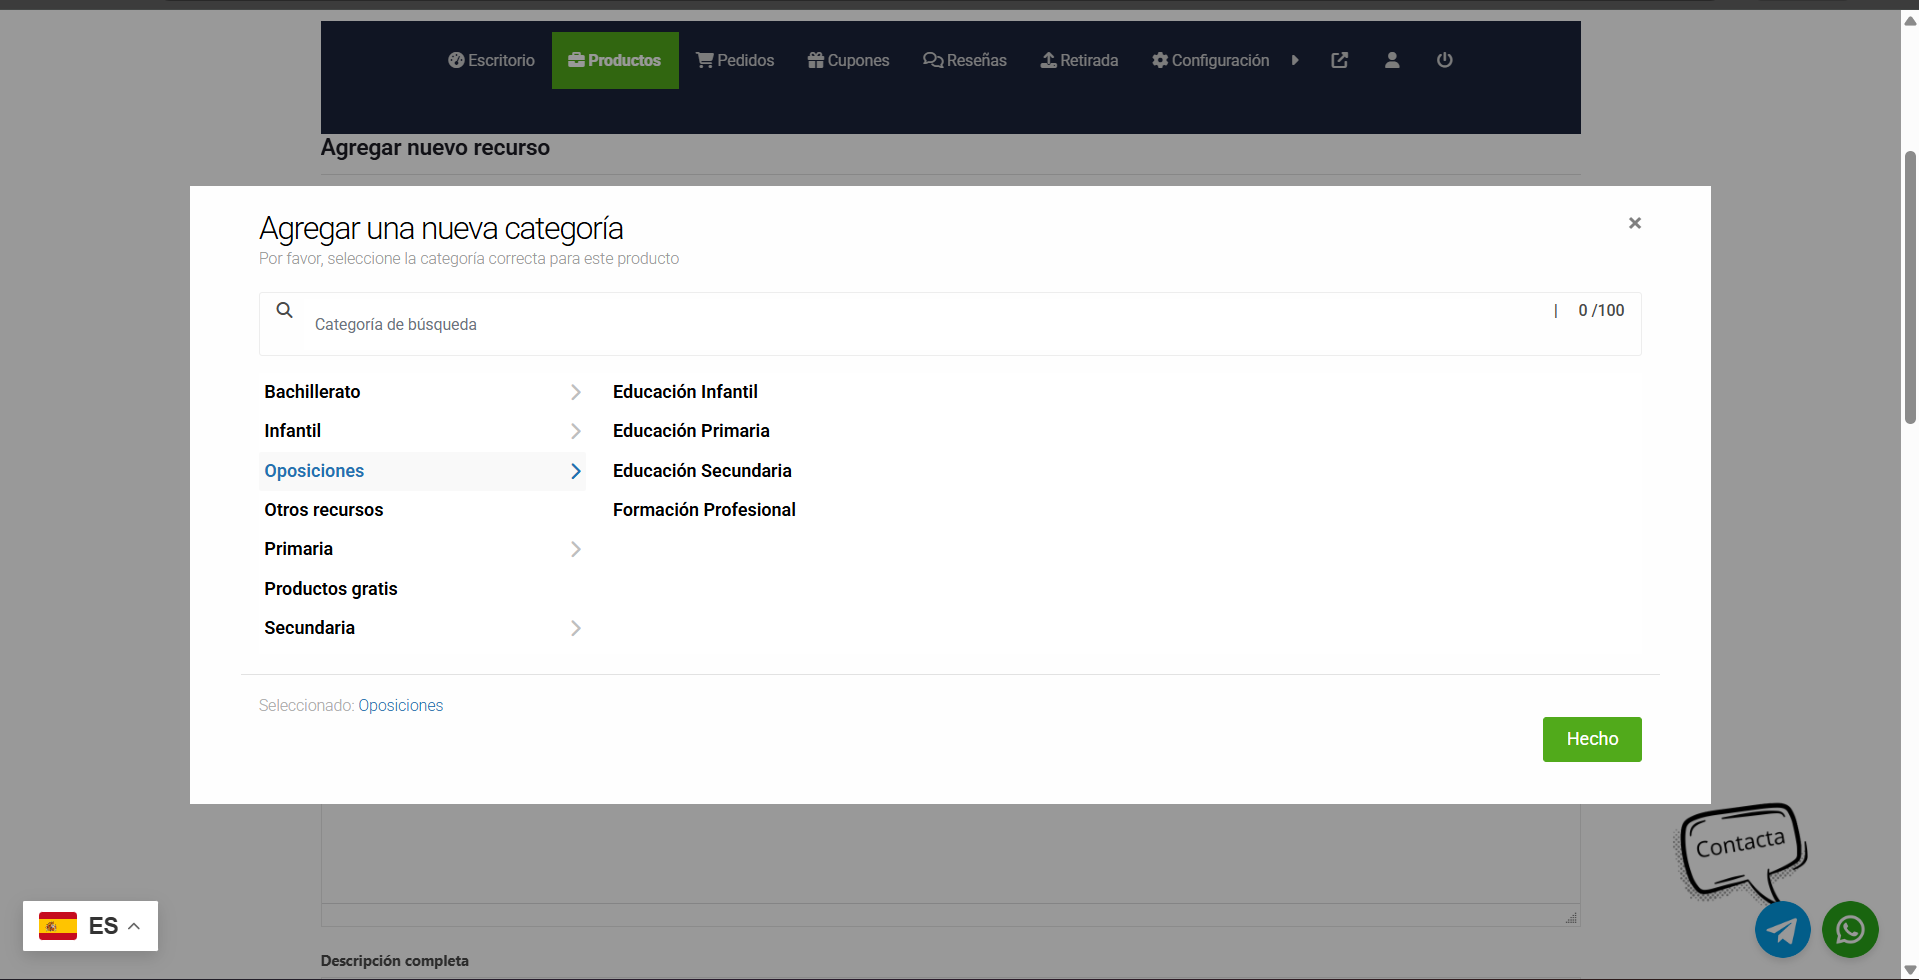The image size is (1919, 980).
Task: Click the WhatsApp contact icon
Action: click(1849, 930)
